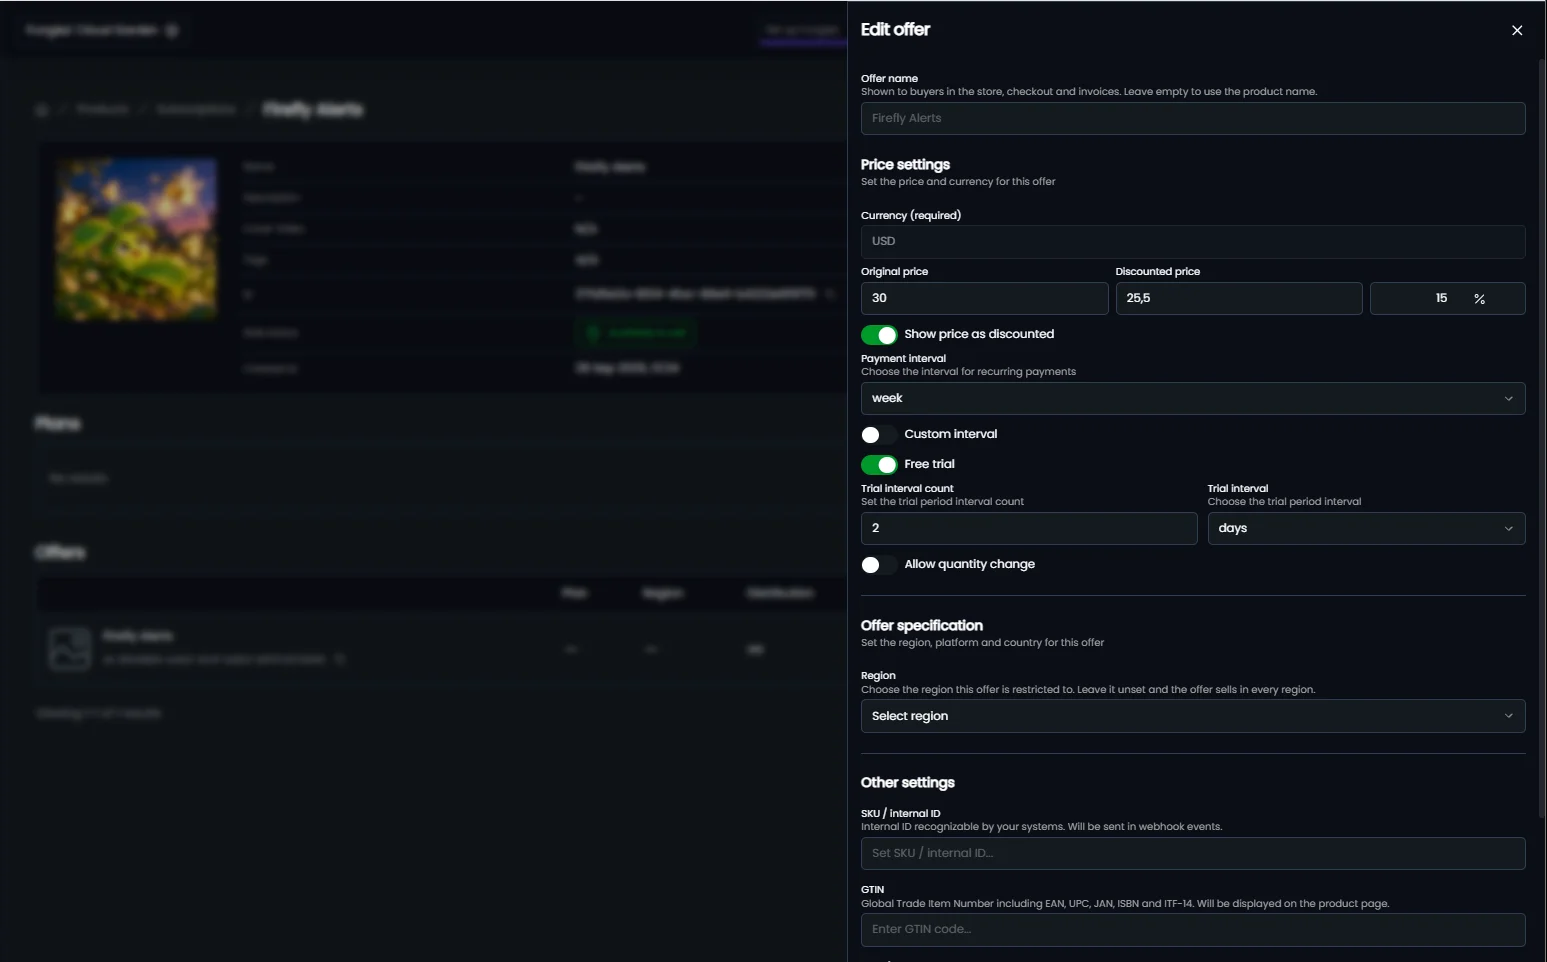Focus the Original price field
1547x962 pixels.
pos(984,298)
